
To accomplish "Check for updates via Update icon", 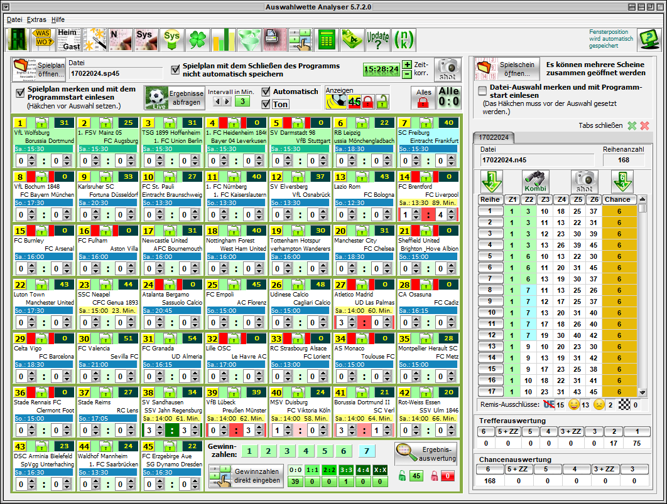I will 378,40.
